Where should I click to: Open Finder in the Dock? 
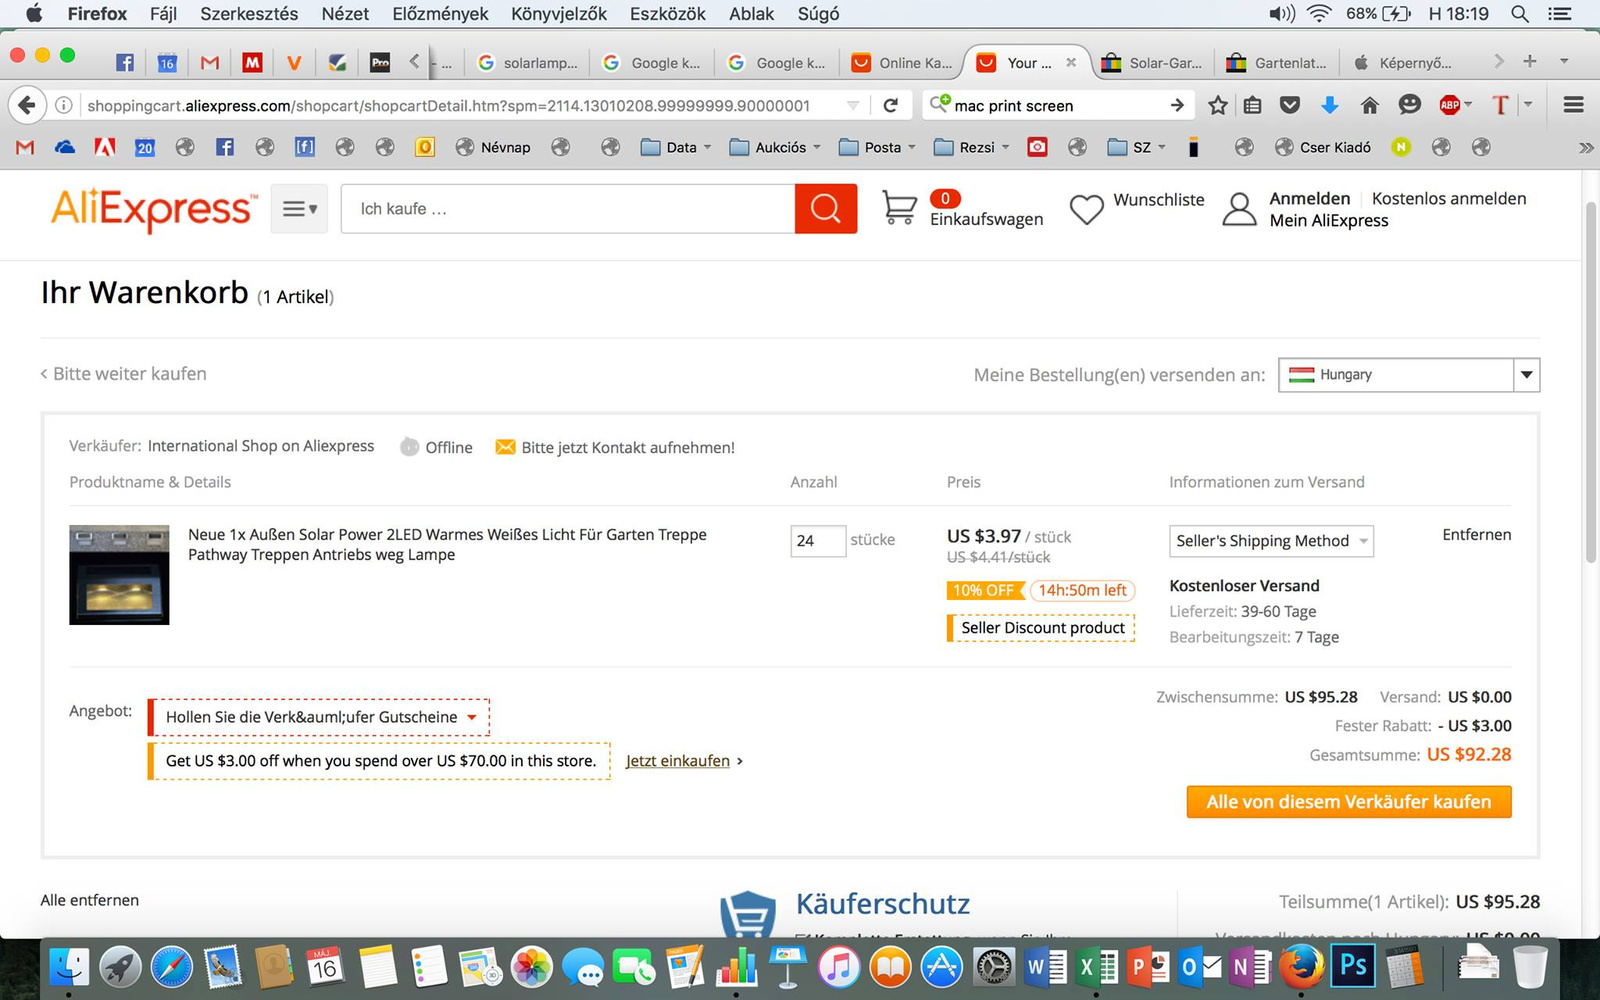pyautogui.click(x=69, y=968)
